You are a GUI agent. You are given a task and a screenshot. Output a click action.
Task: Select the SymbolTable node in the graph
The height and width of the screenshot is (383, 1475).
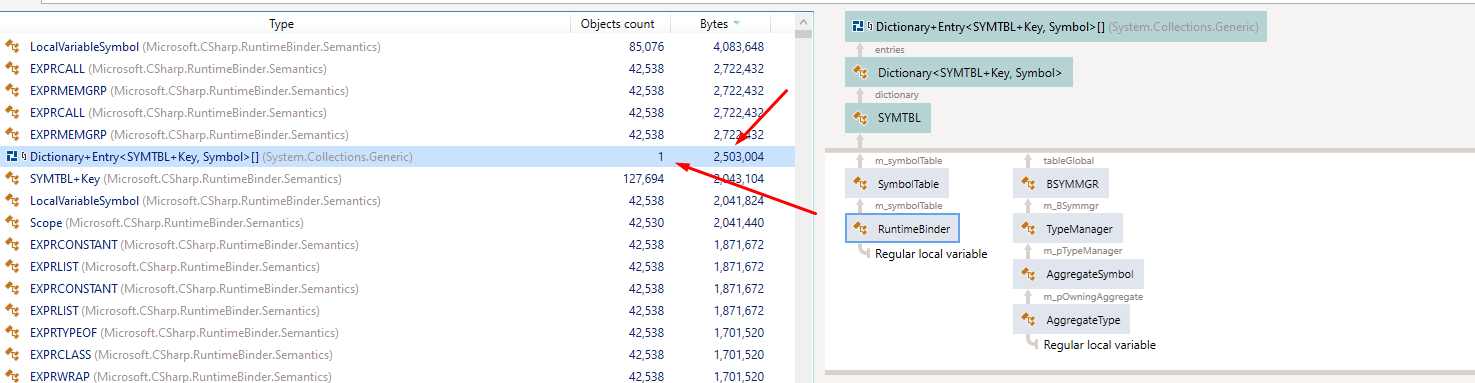pos(895,184)
